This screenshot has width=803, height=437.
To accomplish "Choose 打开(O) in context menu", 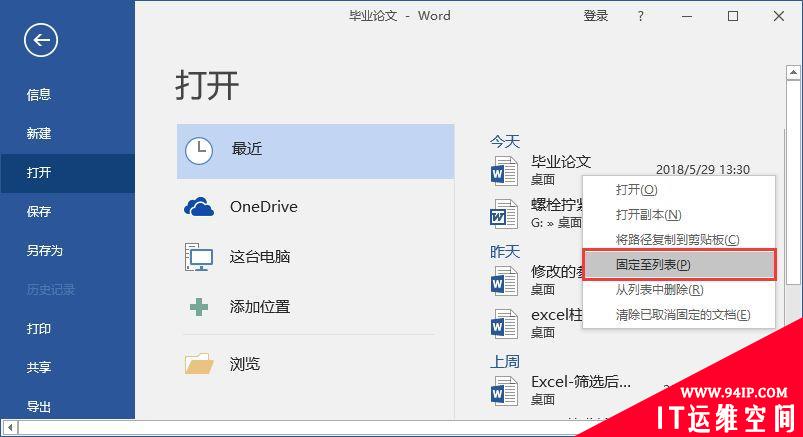I will [x=679, y=190].
